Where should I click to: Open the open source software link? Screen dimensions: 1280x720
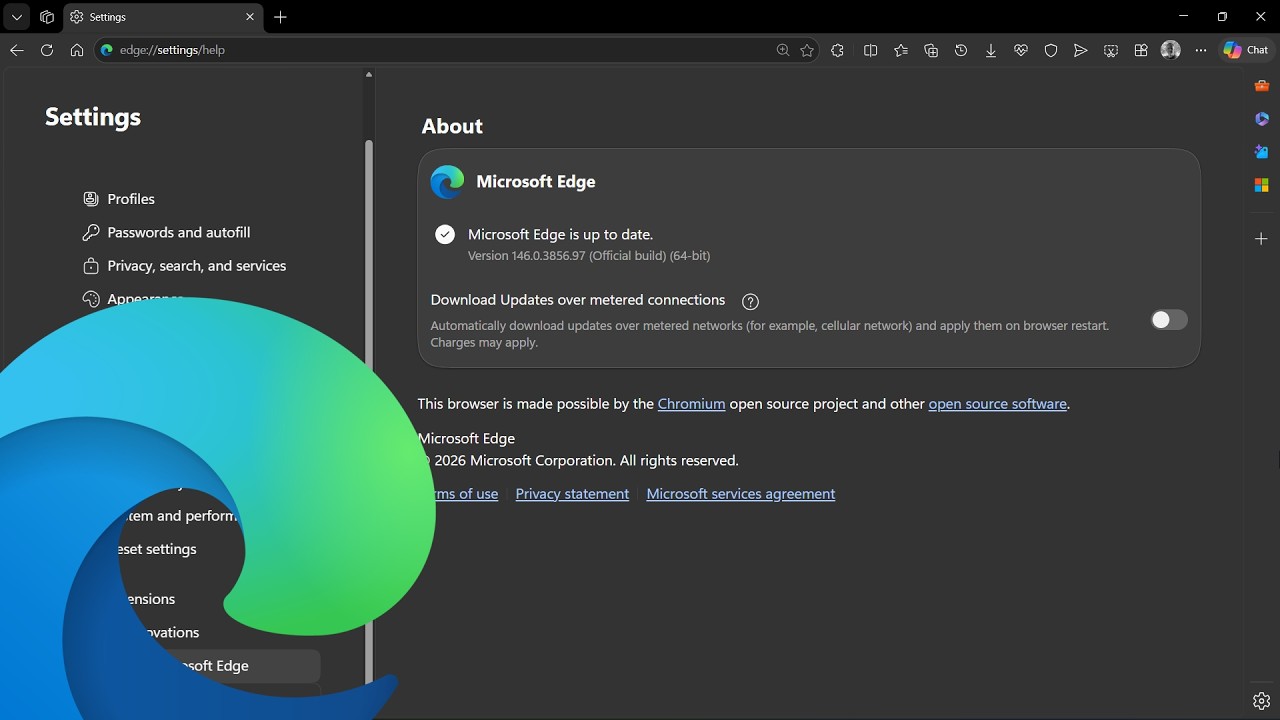pyautogui.click(x=997, y=404)
